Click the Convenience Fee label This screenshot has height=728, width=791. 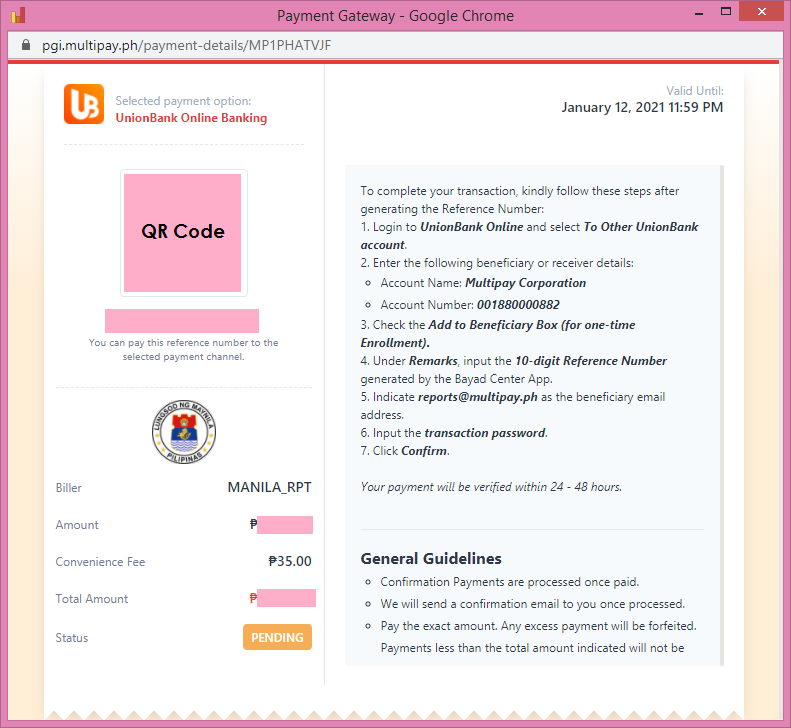100,562
